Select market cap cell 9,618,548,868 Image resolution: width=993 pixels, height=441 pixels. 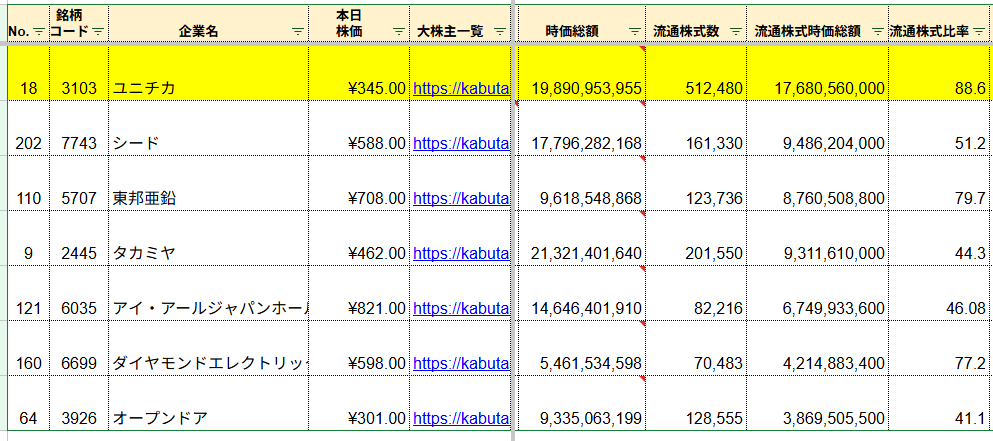click(x=581, y=184)
